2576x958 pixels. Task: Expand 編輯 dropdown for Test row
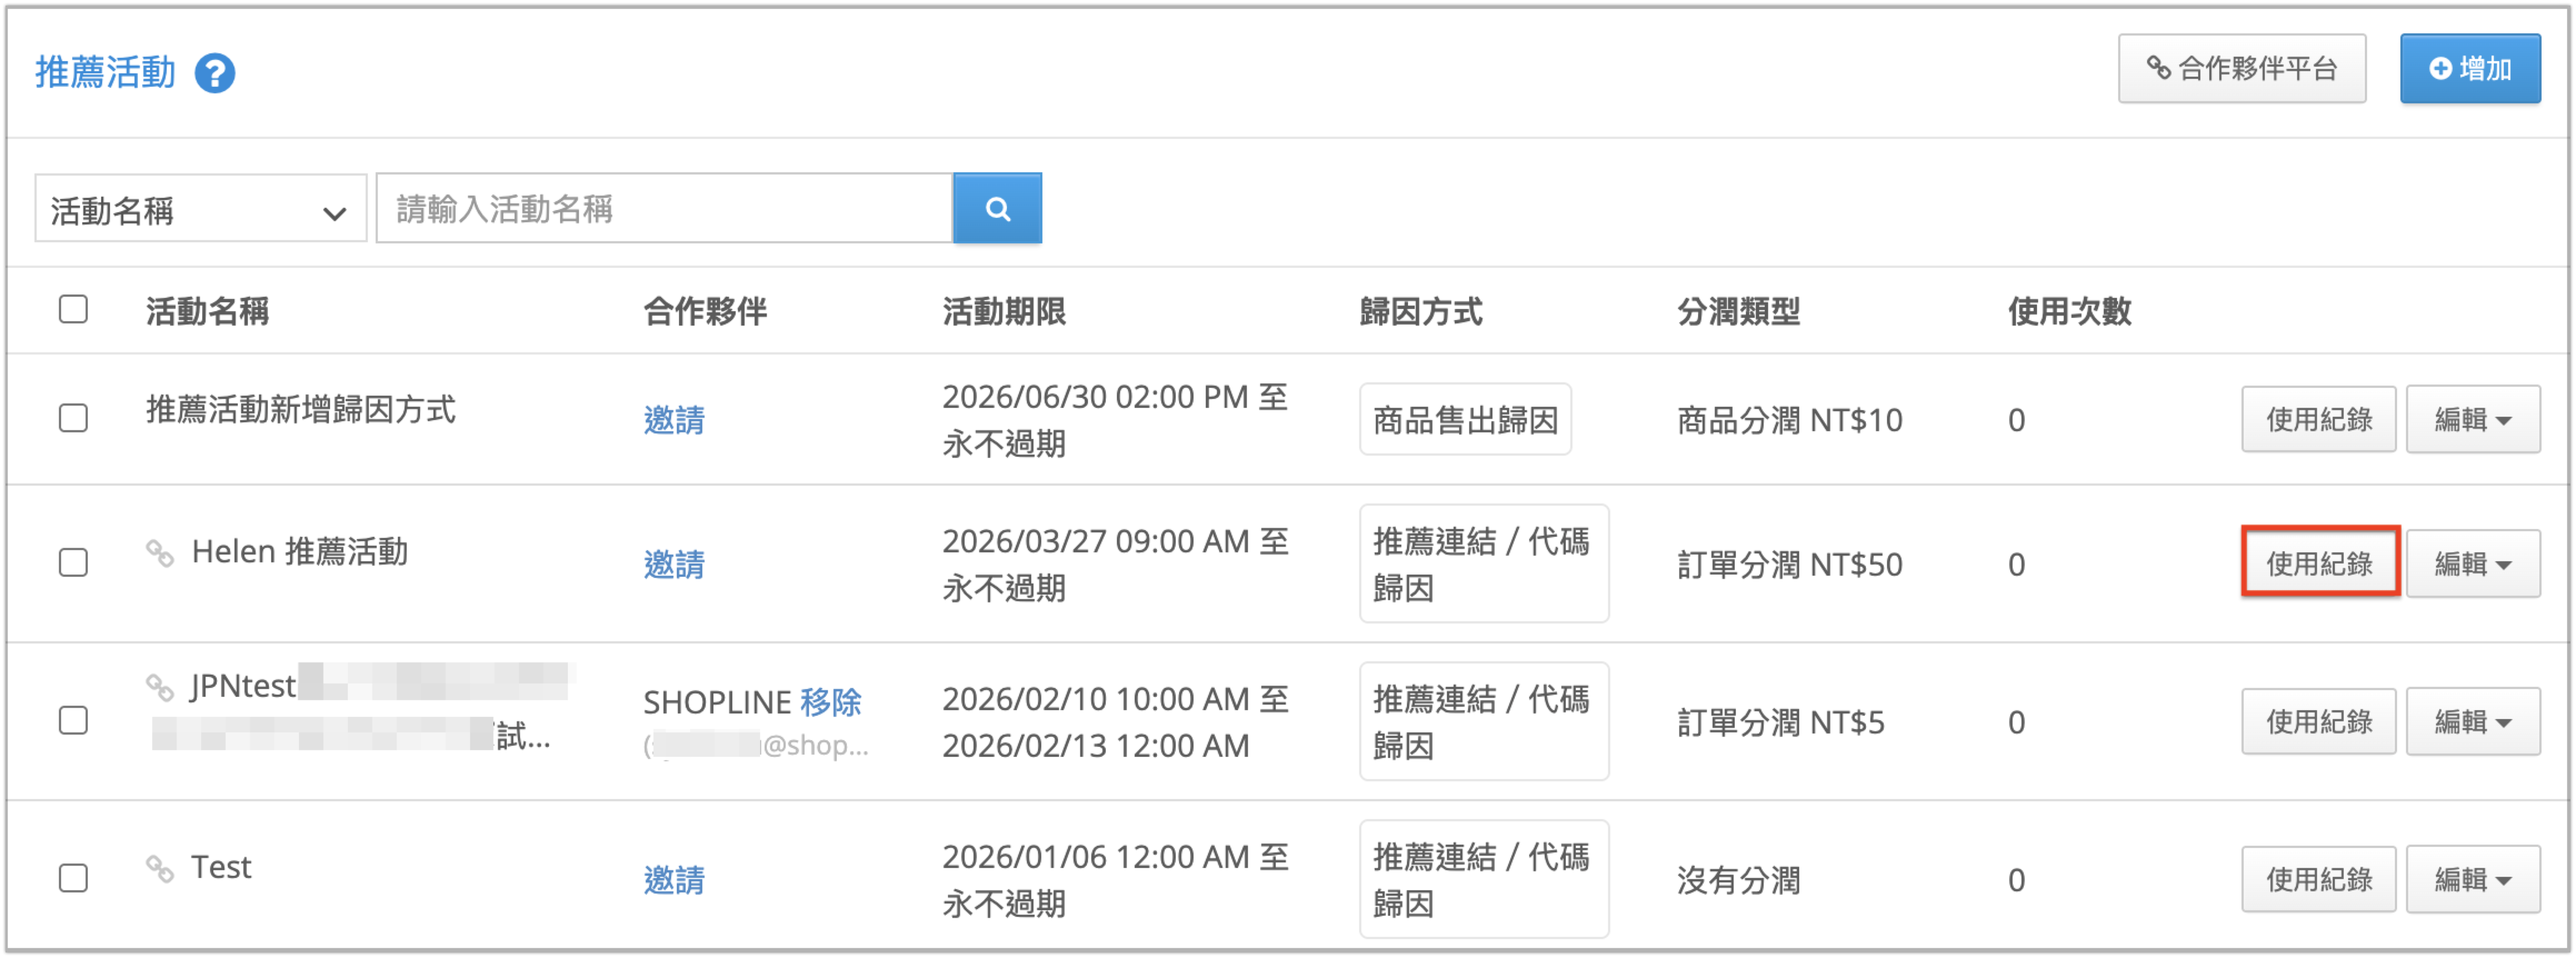point(2473,879)
